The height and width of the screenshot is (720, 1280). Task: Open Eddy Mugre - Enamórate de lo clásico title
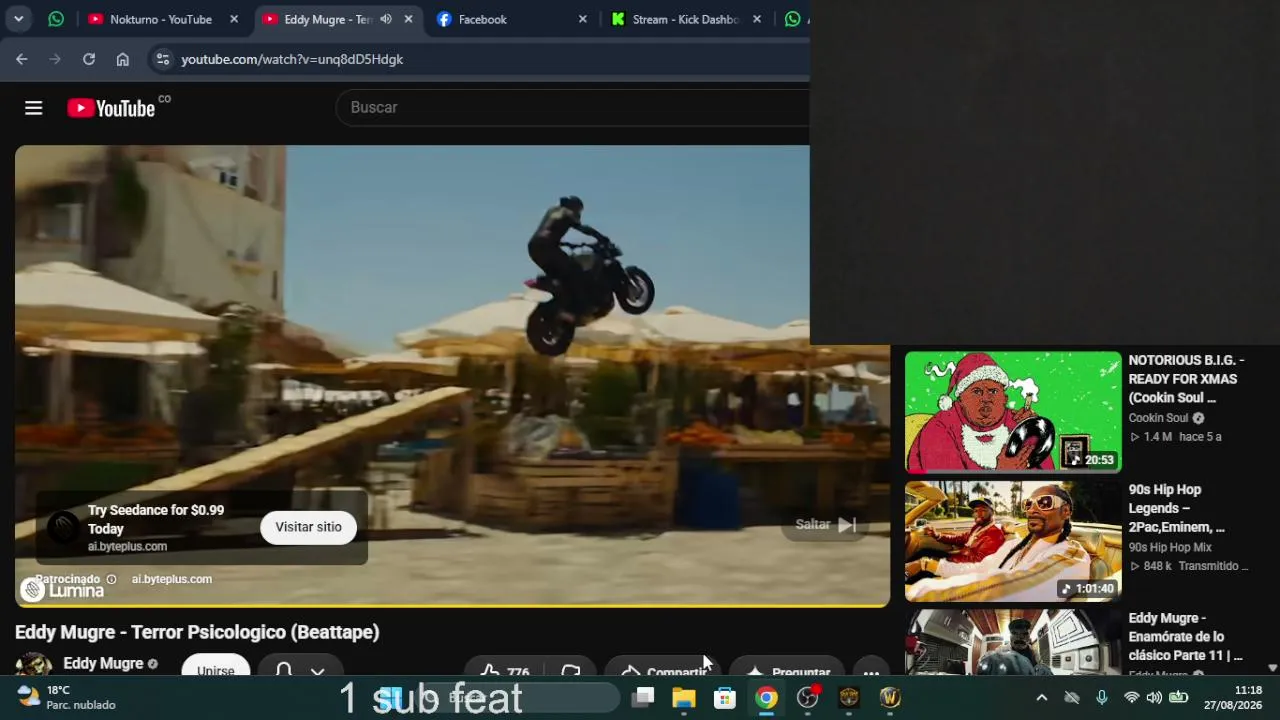[x=1186, y=637]
